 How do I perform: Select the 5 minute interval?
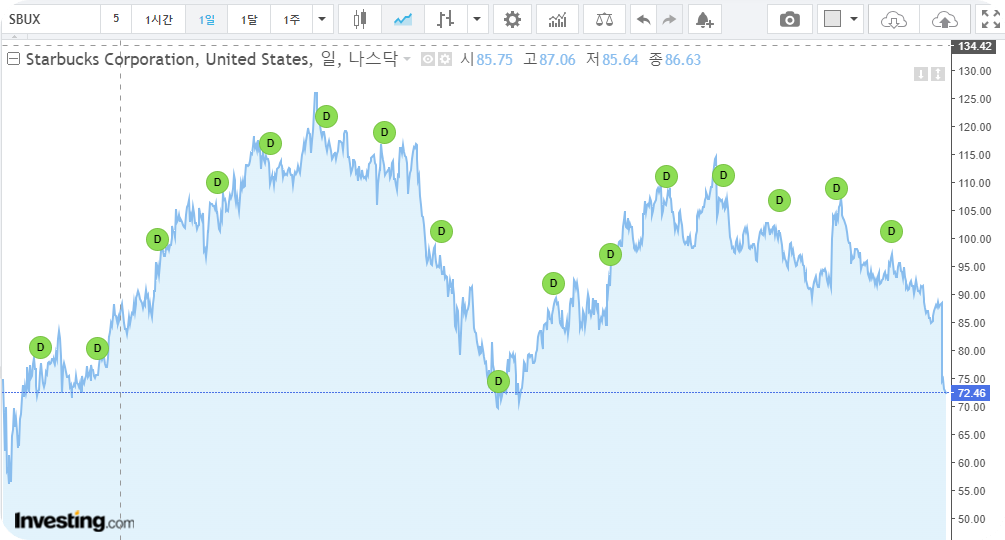(116, 19)
